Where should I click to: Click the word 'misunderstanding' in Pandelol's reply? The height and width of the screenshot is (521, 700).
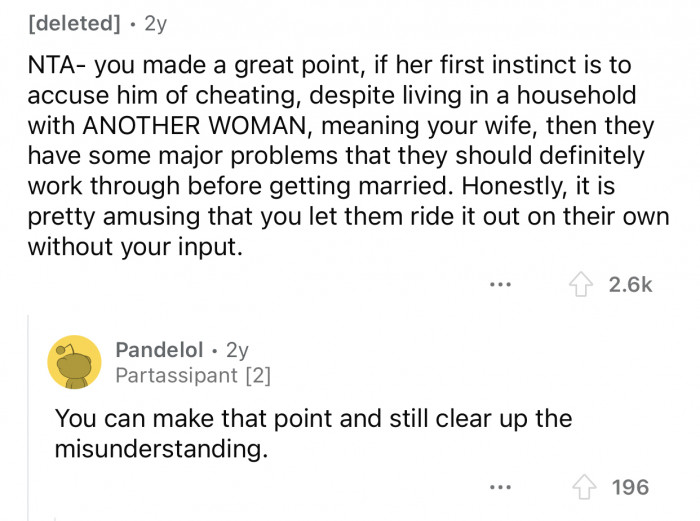click(161, 449)
